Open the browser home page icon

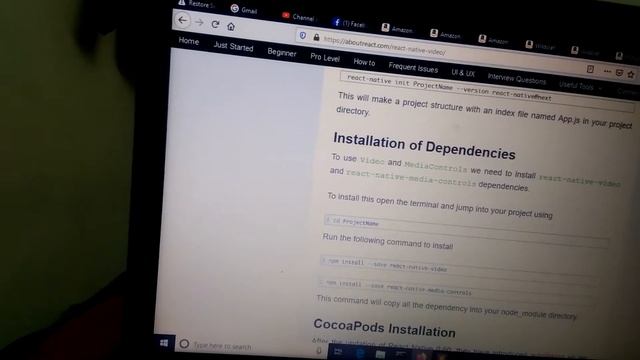(x=231, y=27)
